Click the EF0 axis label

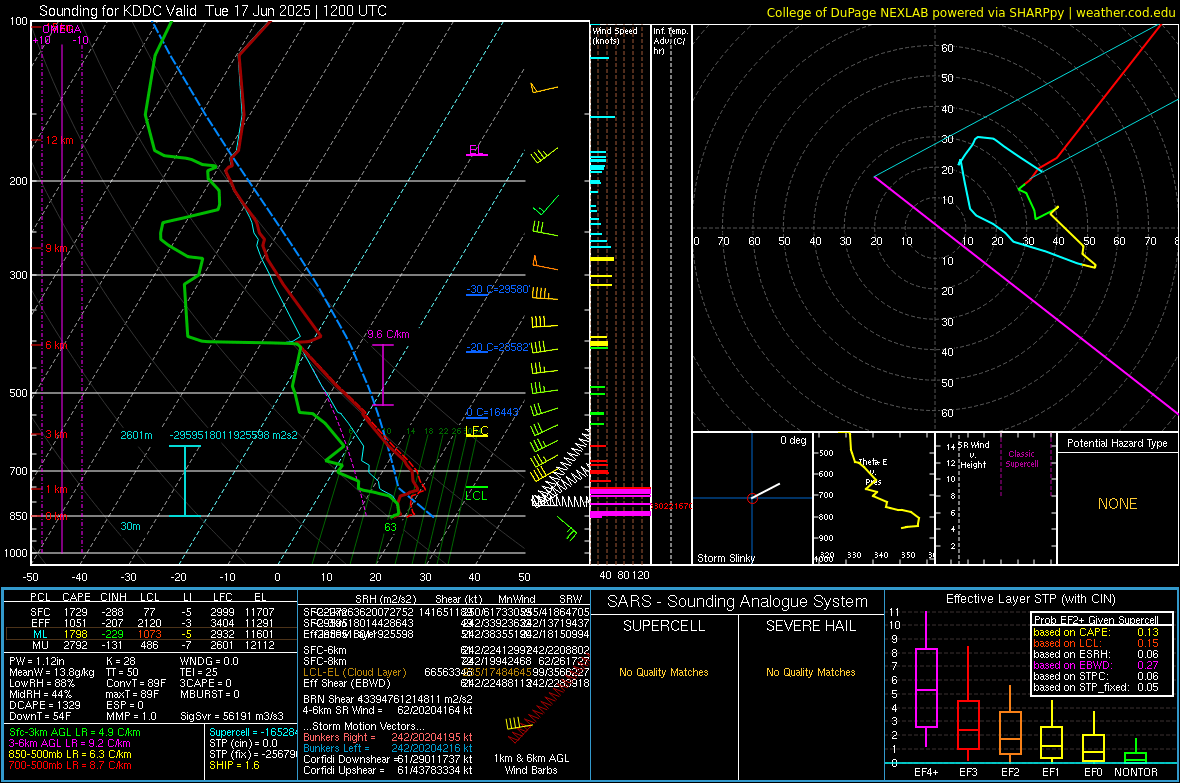(x=1093, y=772)
